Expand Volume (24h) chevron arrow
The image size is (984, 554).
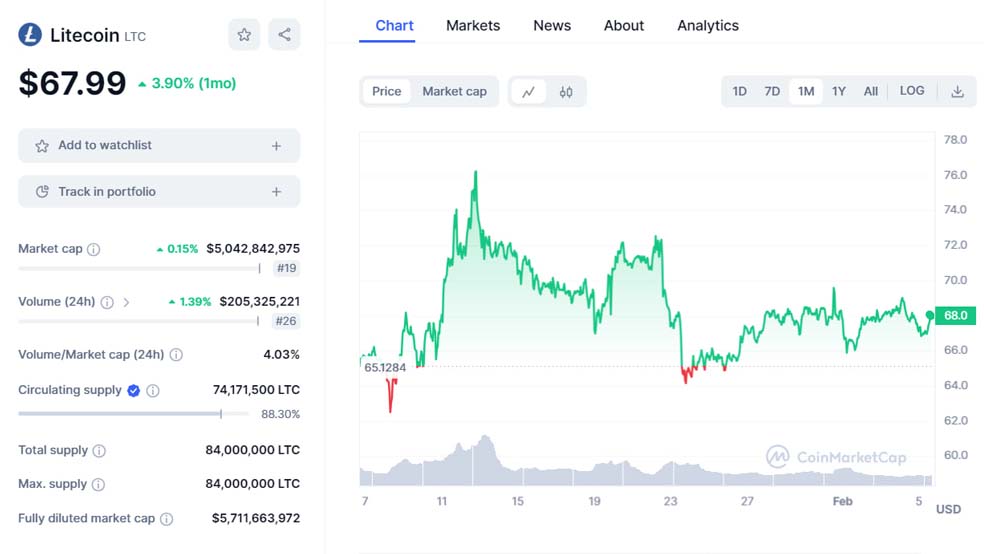(x=126, y=302)
